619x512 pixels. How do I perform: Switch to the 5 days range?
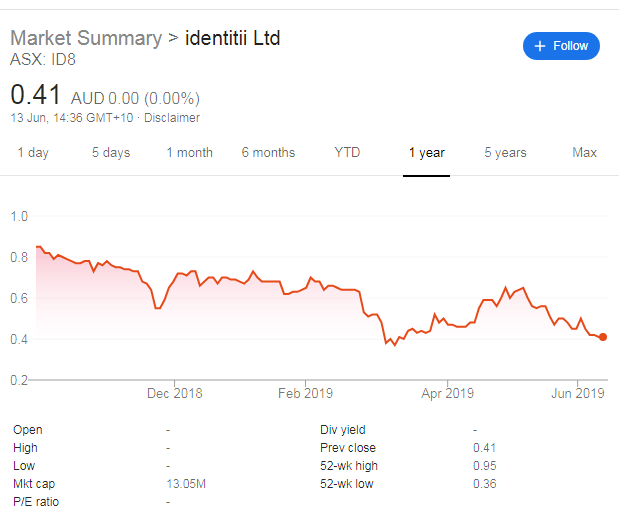(x=111, y=153)
